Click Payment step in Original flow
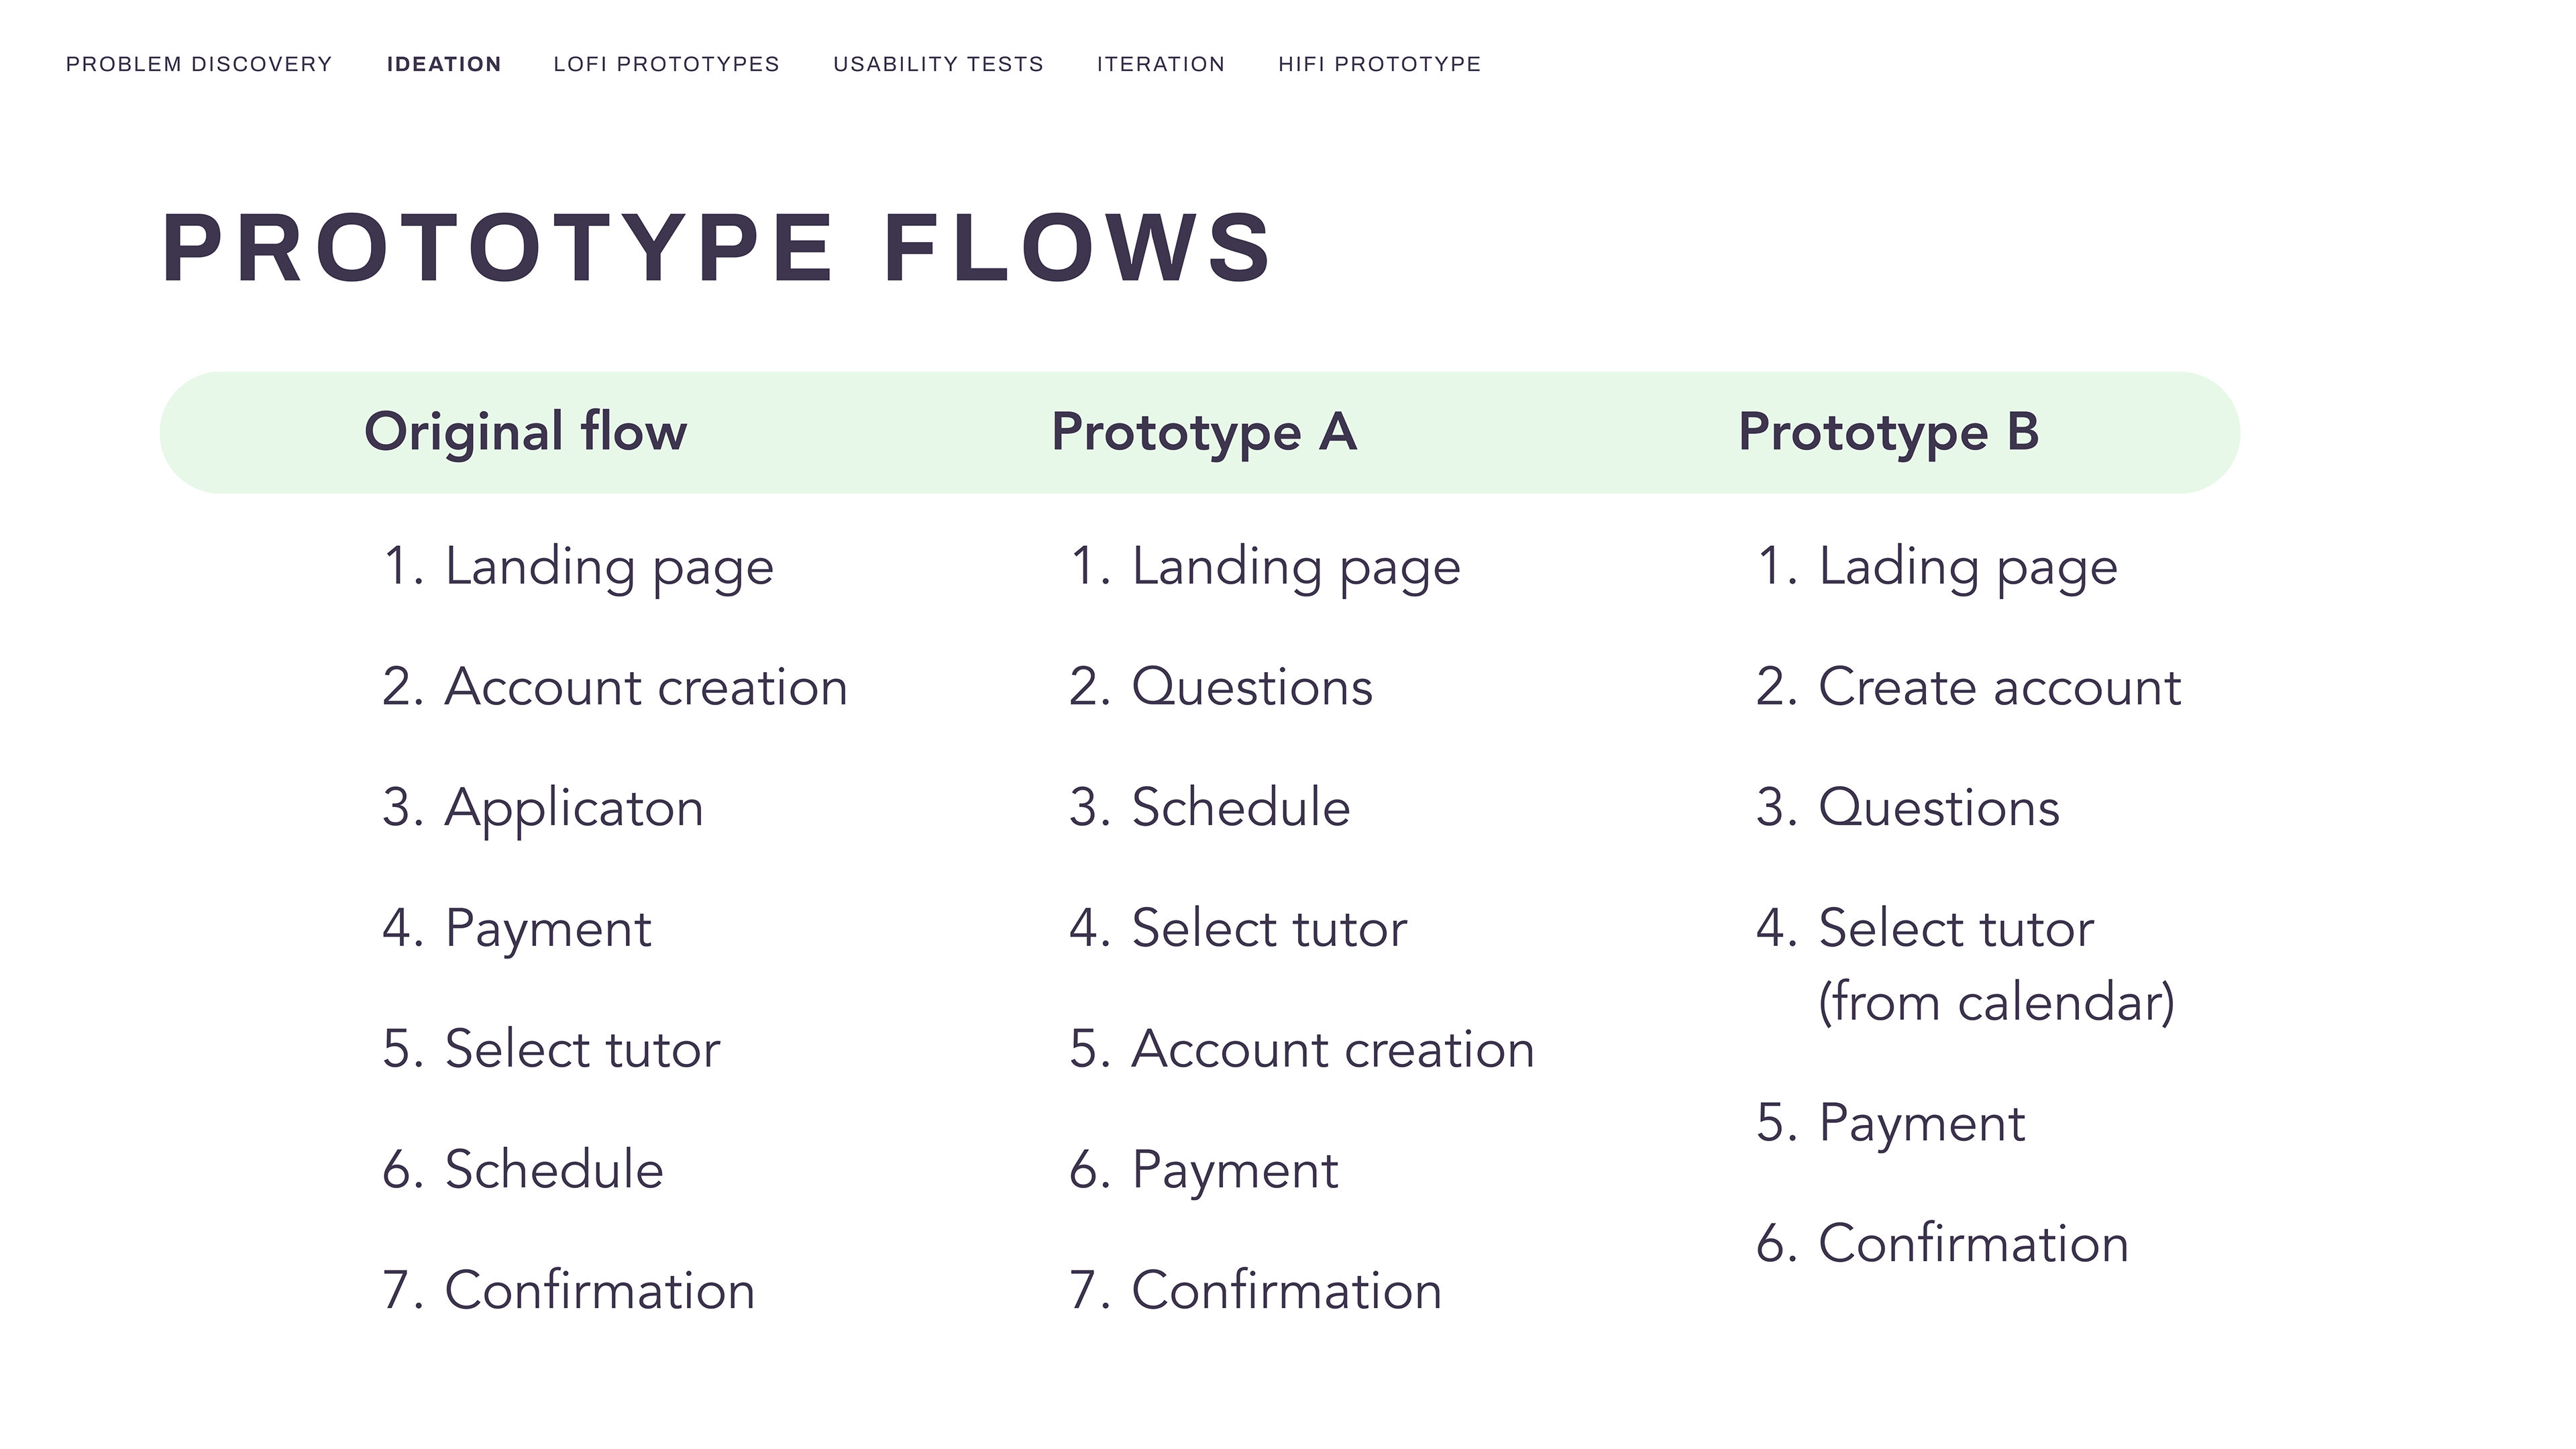 point(548,929)
